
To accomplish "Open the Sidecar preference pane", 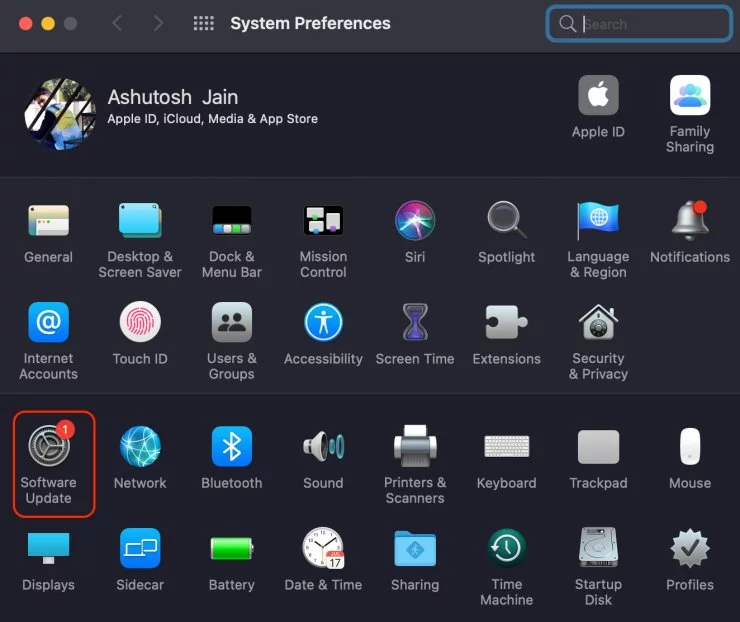I will coord(140,549).
